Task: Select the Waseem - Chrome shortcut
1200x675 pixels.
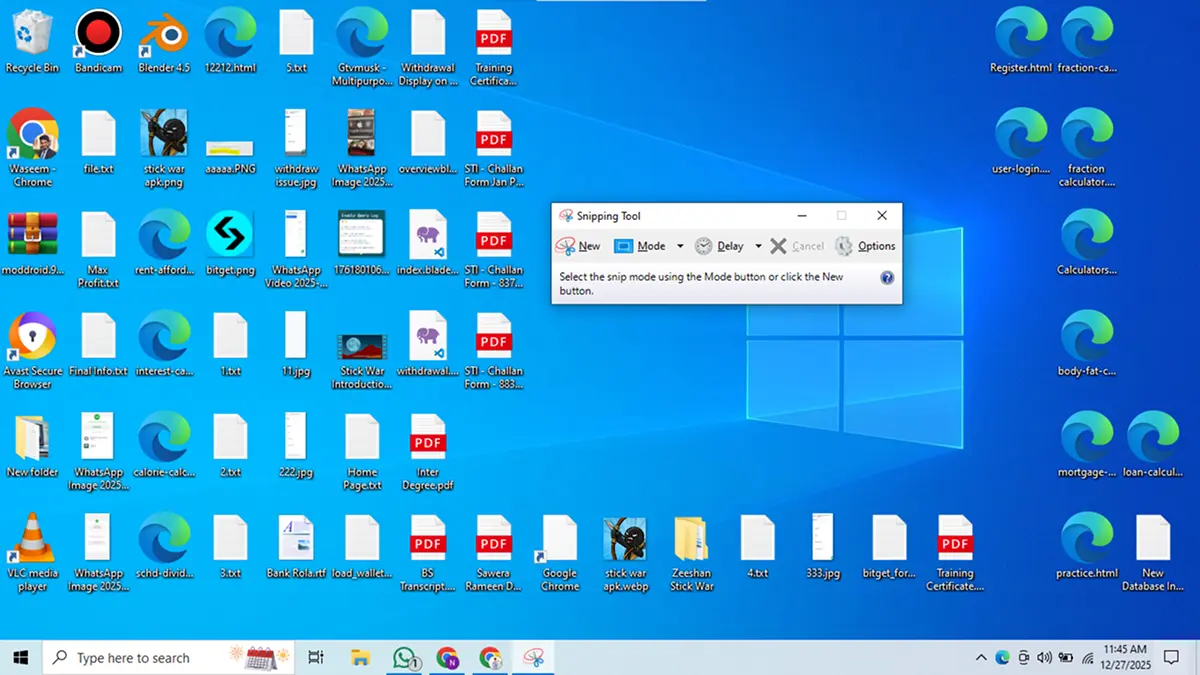Action: 32,148
